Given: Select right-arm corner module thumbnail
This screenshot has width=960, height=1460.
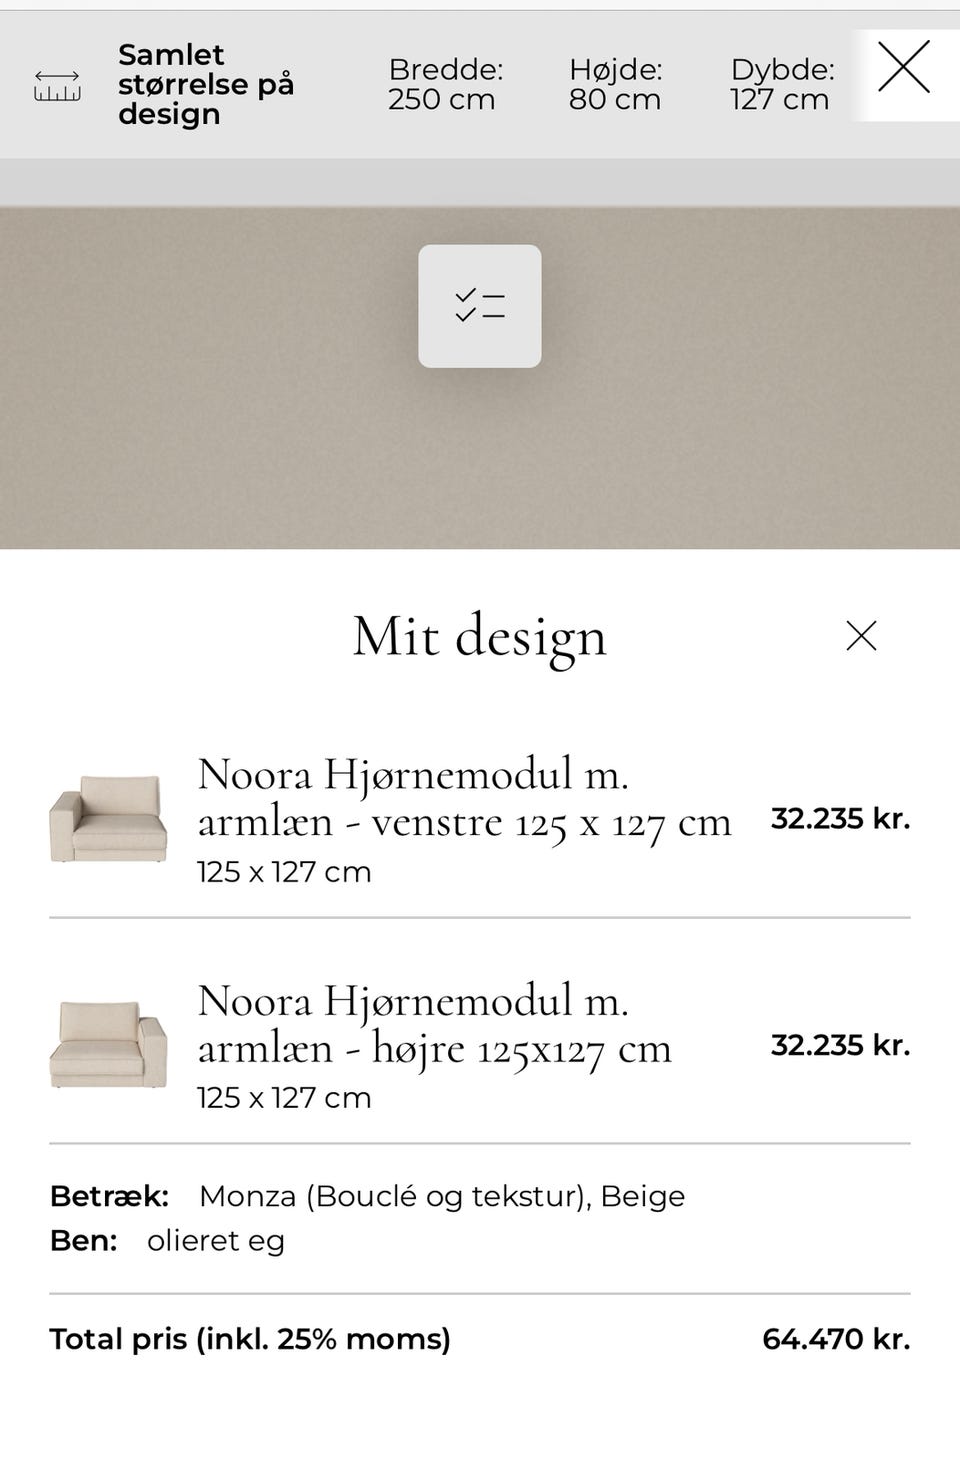Looking at the screenshot, I should pyautogui.click(x=108, y=1045).
